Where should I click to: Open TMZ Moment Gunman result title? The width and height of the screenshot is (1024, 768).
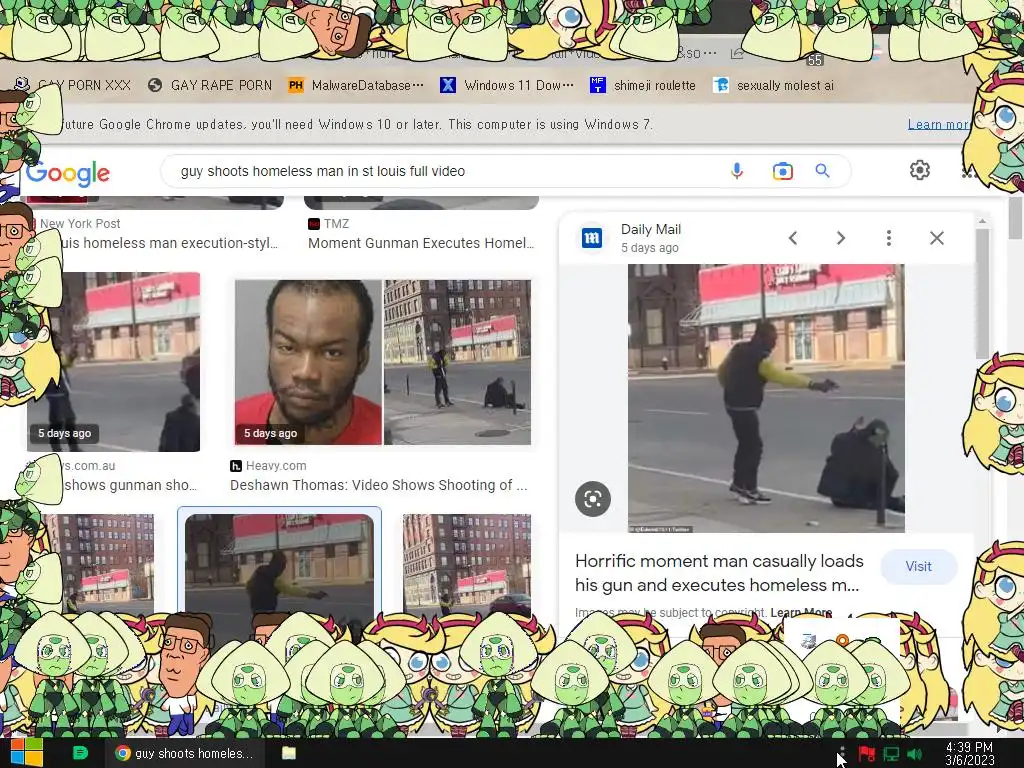tap(421, 243)
